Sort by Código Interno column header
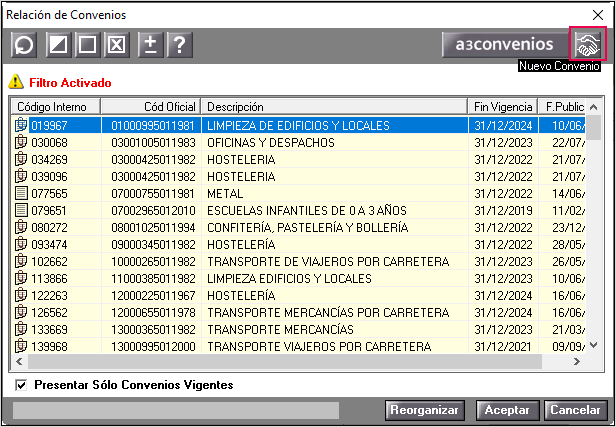 coord(56,106)
